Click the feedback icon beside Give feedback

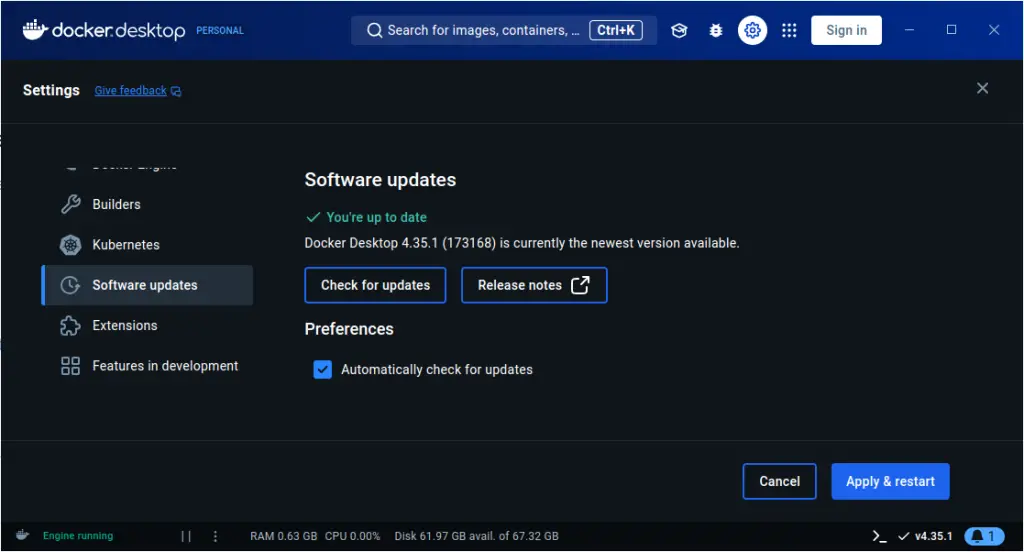pyautogui.click(x=176, y=91)
